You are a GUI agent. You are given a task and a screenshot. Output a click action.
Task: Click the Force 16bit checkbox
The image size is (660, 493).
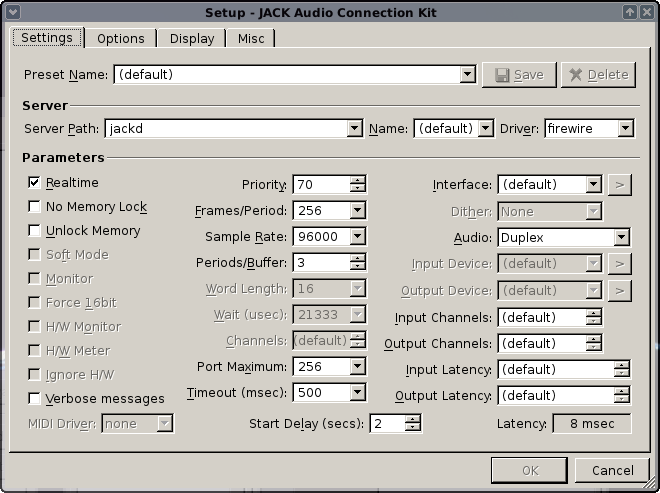34,302
